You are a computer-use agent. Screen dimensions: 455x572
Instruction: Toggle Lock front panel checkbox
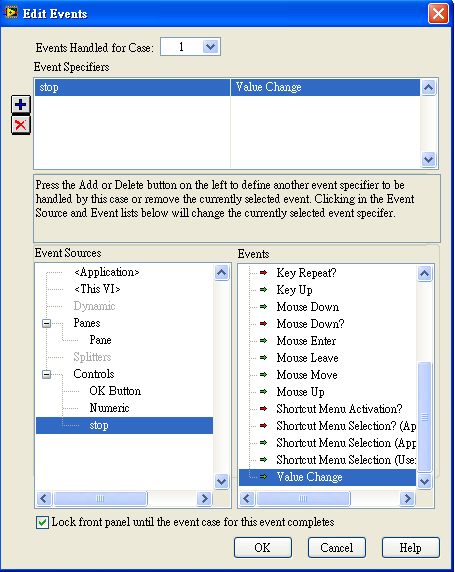(x=42, y=522)
